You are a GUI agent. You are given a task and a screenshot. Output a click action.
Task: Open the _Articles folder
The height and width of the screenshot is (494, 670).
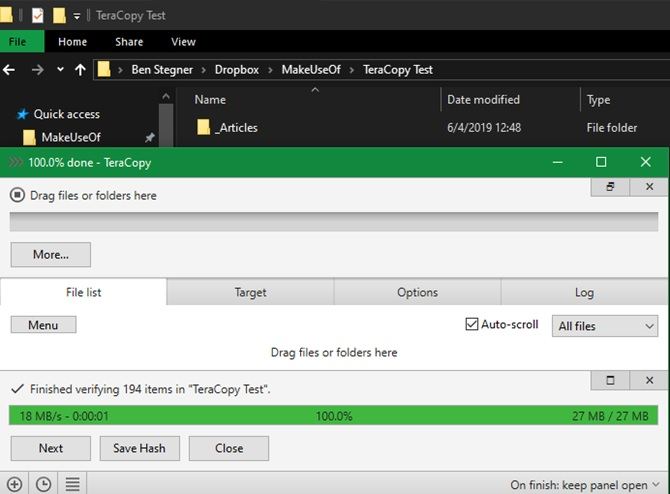[236, 127]
